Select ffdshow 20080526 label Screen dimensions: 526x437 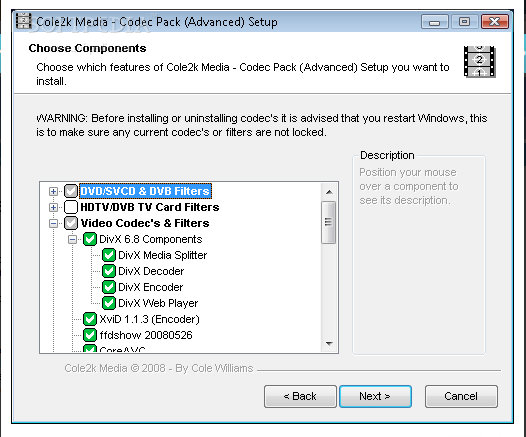[146, 335]
